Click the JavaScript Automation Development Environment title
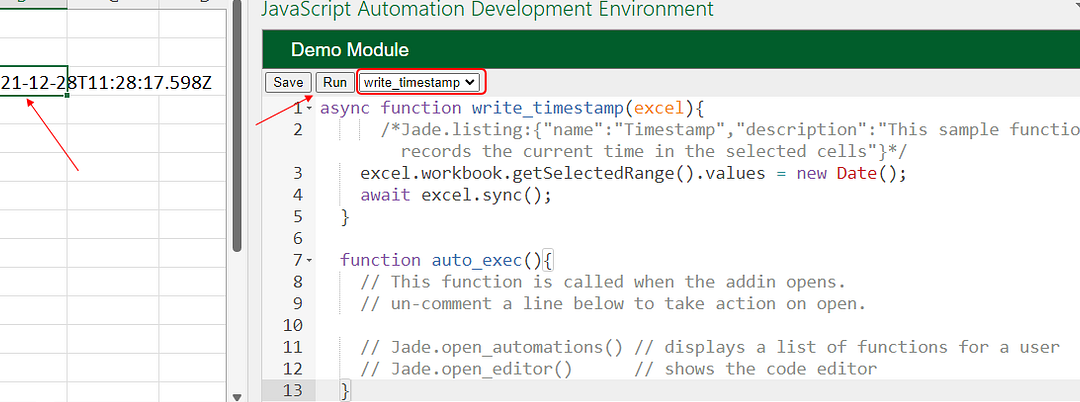 [487, 10]
